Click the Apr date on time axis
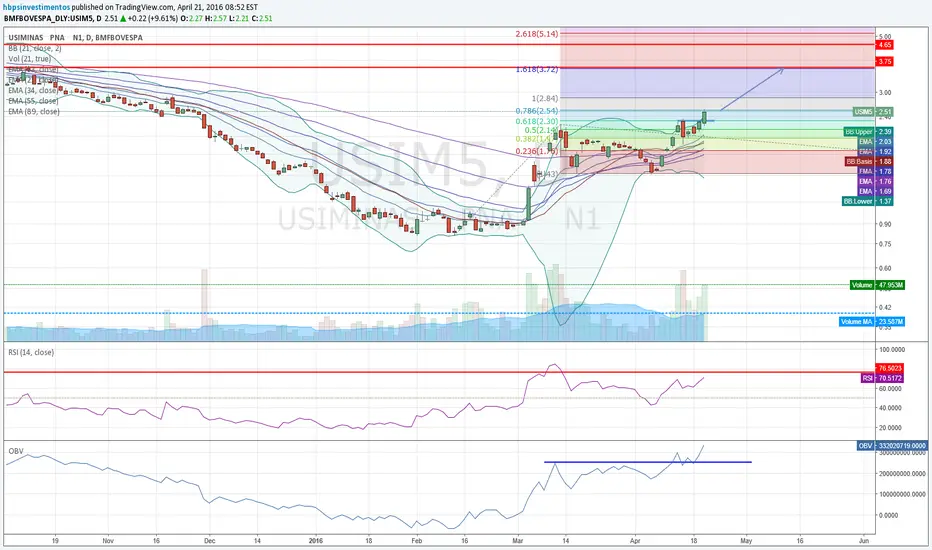The width and height of the screenshot is (932, 550). pos(635,541)
